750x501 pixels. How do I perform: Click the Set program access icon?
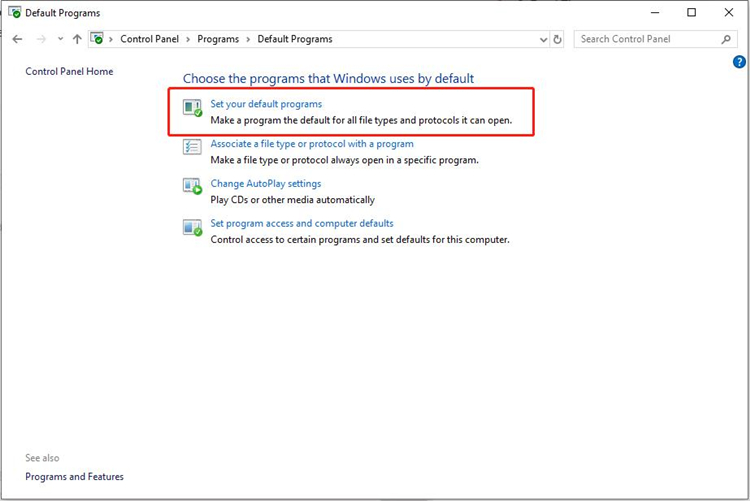[192, 228]
